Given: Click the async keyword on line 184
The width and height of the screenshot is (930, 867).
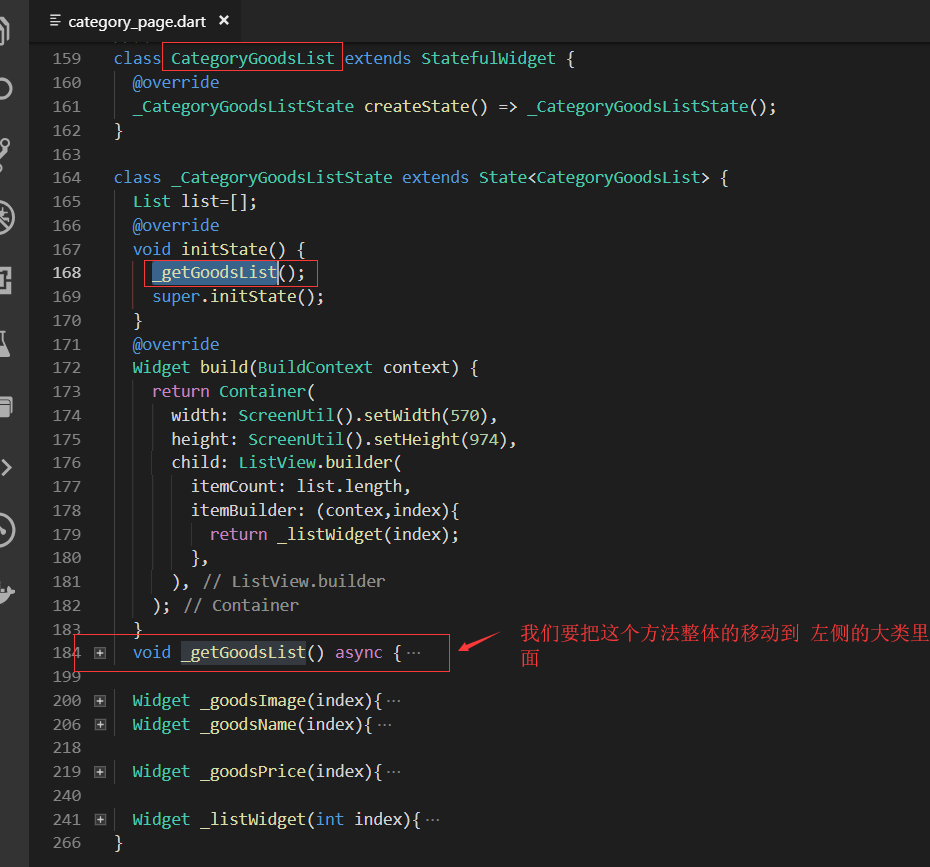Looking at the screenshot, I should click(x=358, y=653).
